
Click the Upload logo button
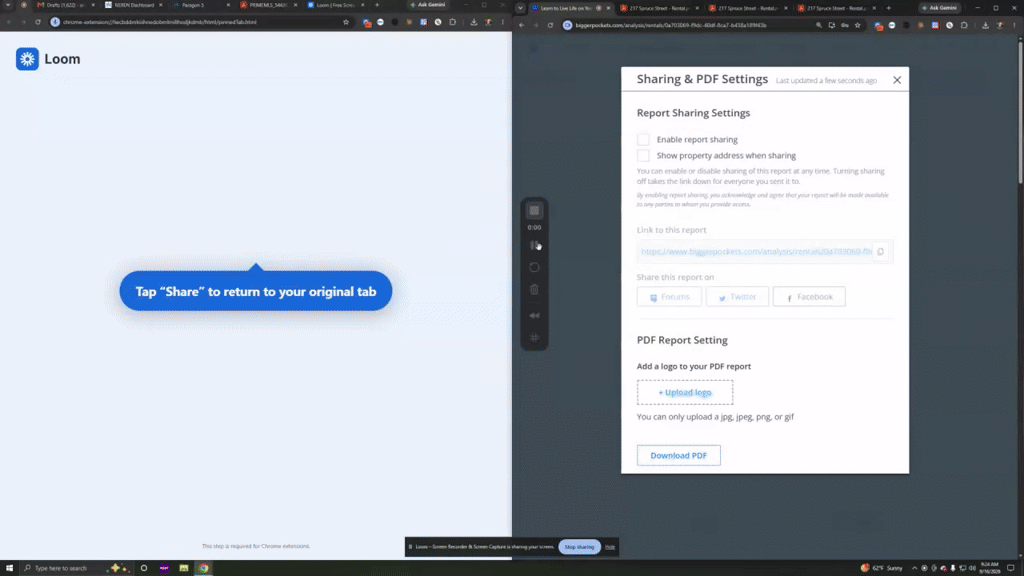pyautogui.click(x=685, y=392)
